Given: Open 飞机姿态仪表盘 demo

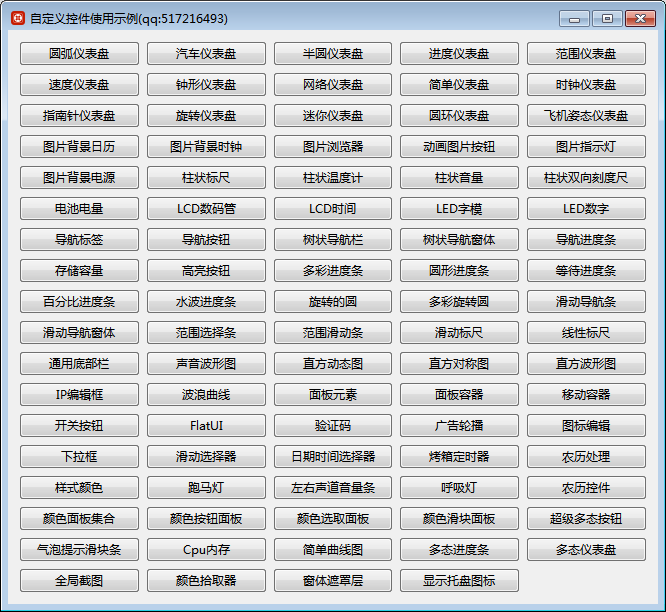Looking at the screenshot, I should (586, 116).
